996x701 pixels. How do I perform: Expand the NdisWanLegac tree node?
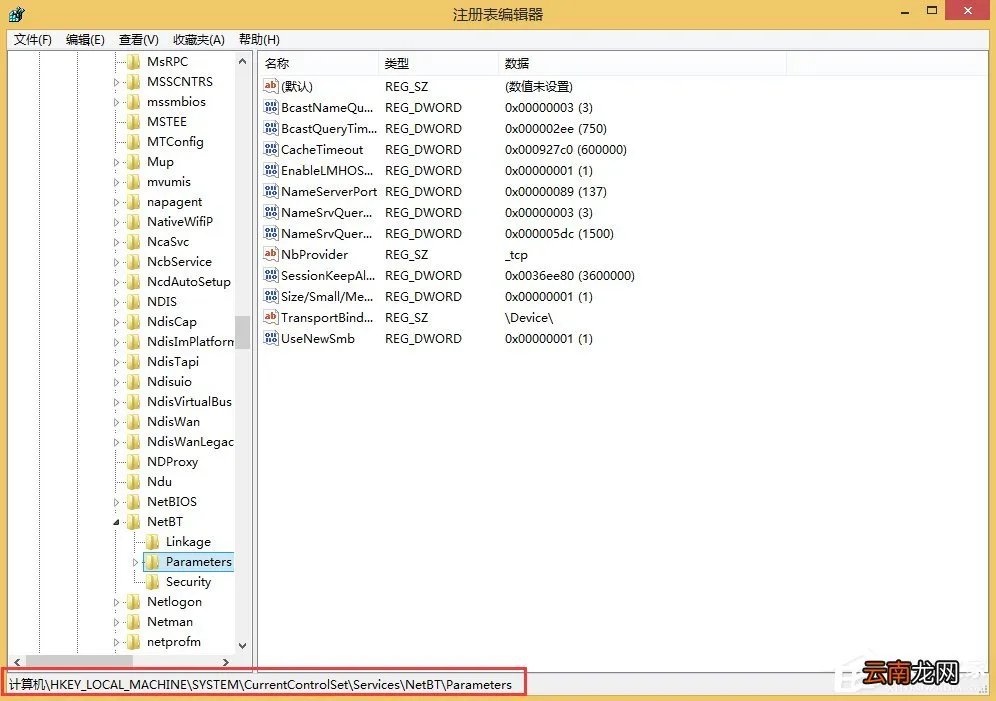[x=117, y=441]
